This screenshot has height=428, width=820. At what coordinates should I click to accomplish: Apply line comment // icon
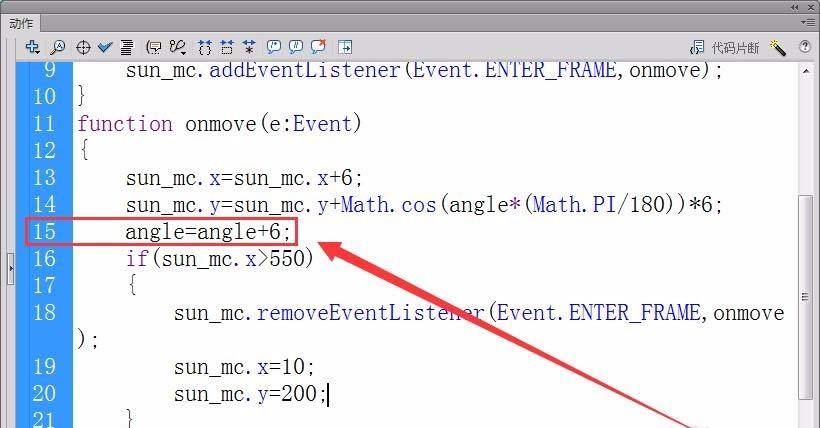[x=295, y=47]
